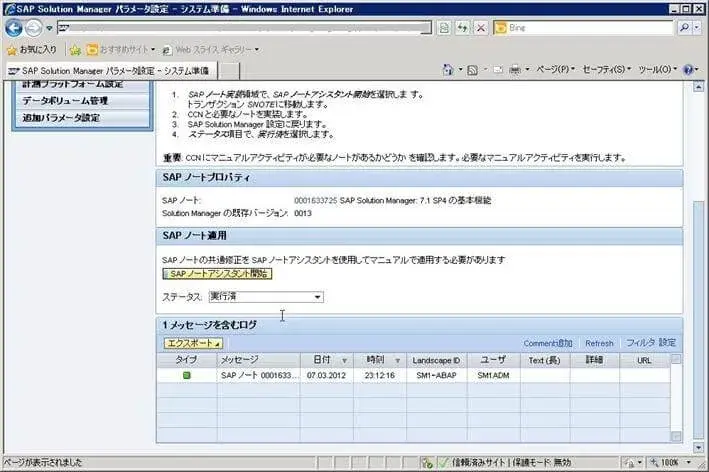The height and width of the screenshot is (472, 709).
Task: Open the recent pages dropdown arrow
Action: pyautogui.click(x=49, y=28)
